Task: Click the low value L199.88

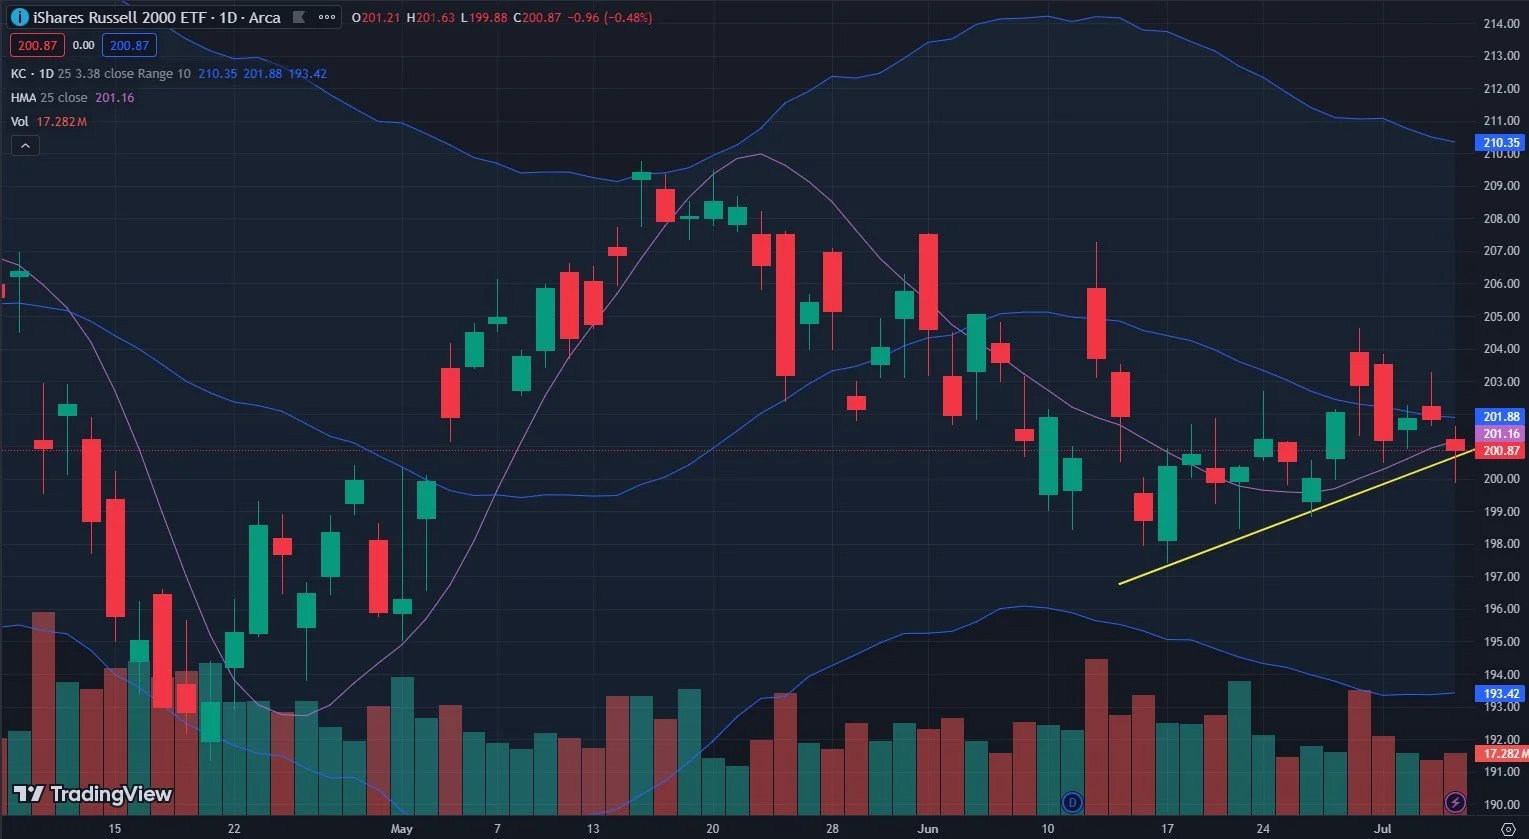Action: [485, 18]
